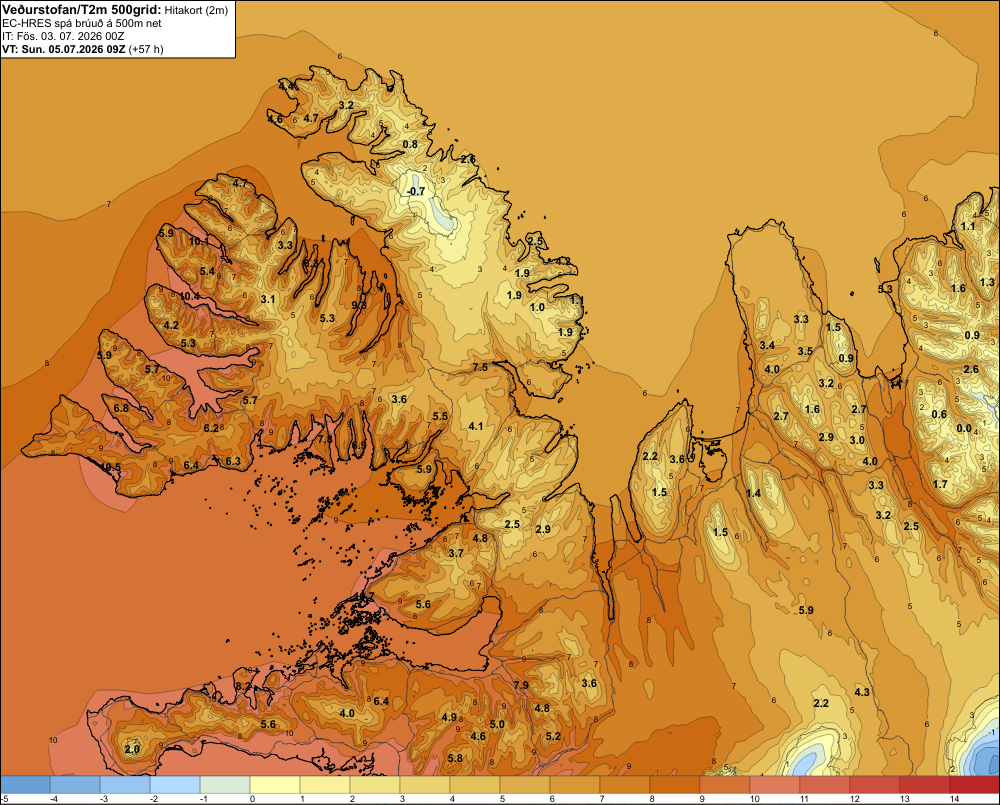Select the "4.9" temperature value
The image size is (1000, 805).
(x=450, y=717)
